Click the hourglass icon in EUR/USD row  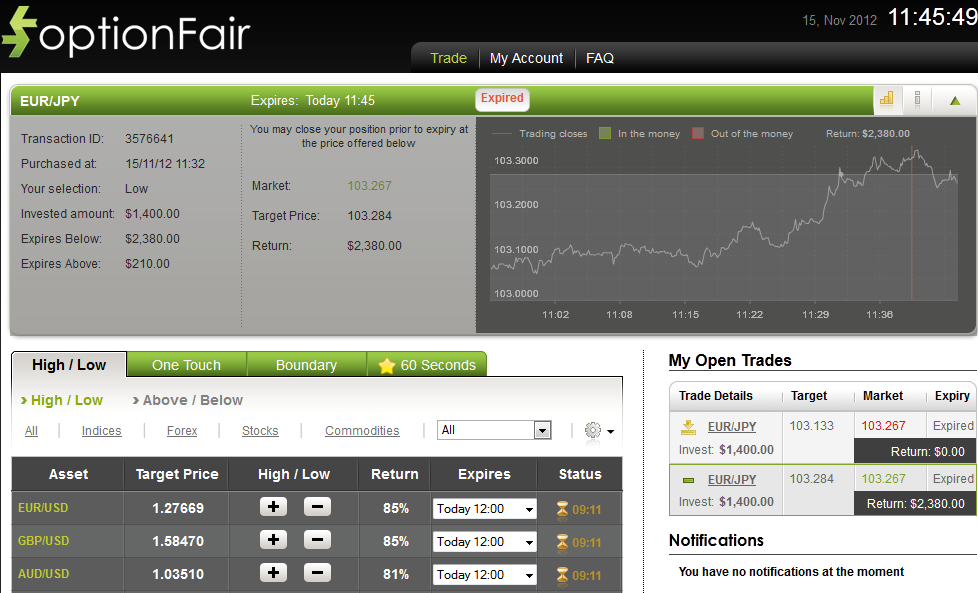[x=562, y=509]
